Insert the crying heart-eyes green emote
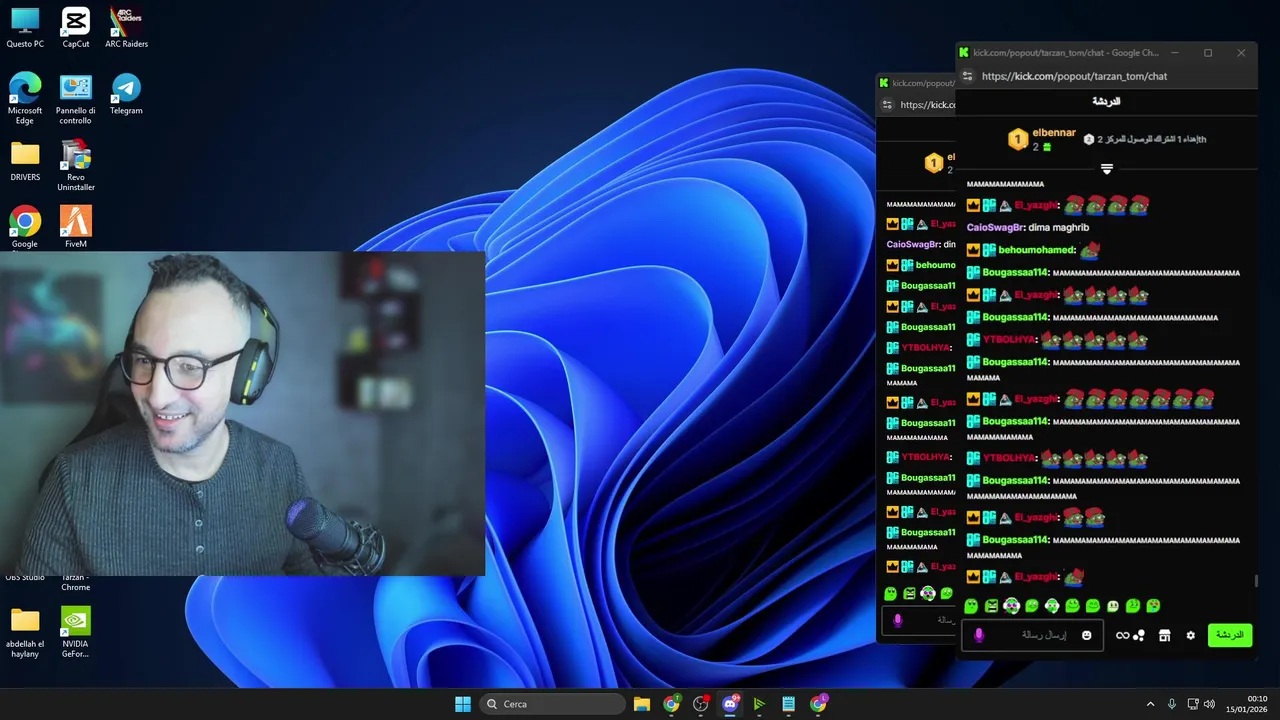Viewport: 1280px width, 720px height. [x=1153, y=606]
